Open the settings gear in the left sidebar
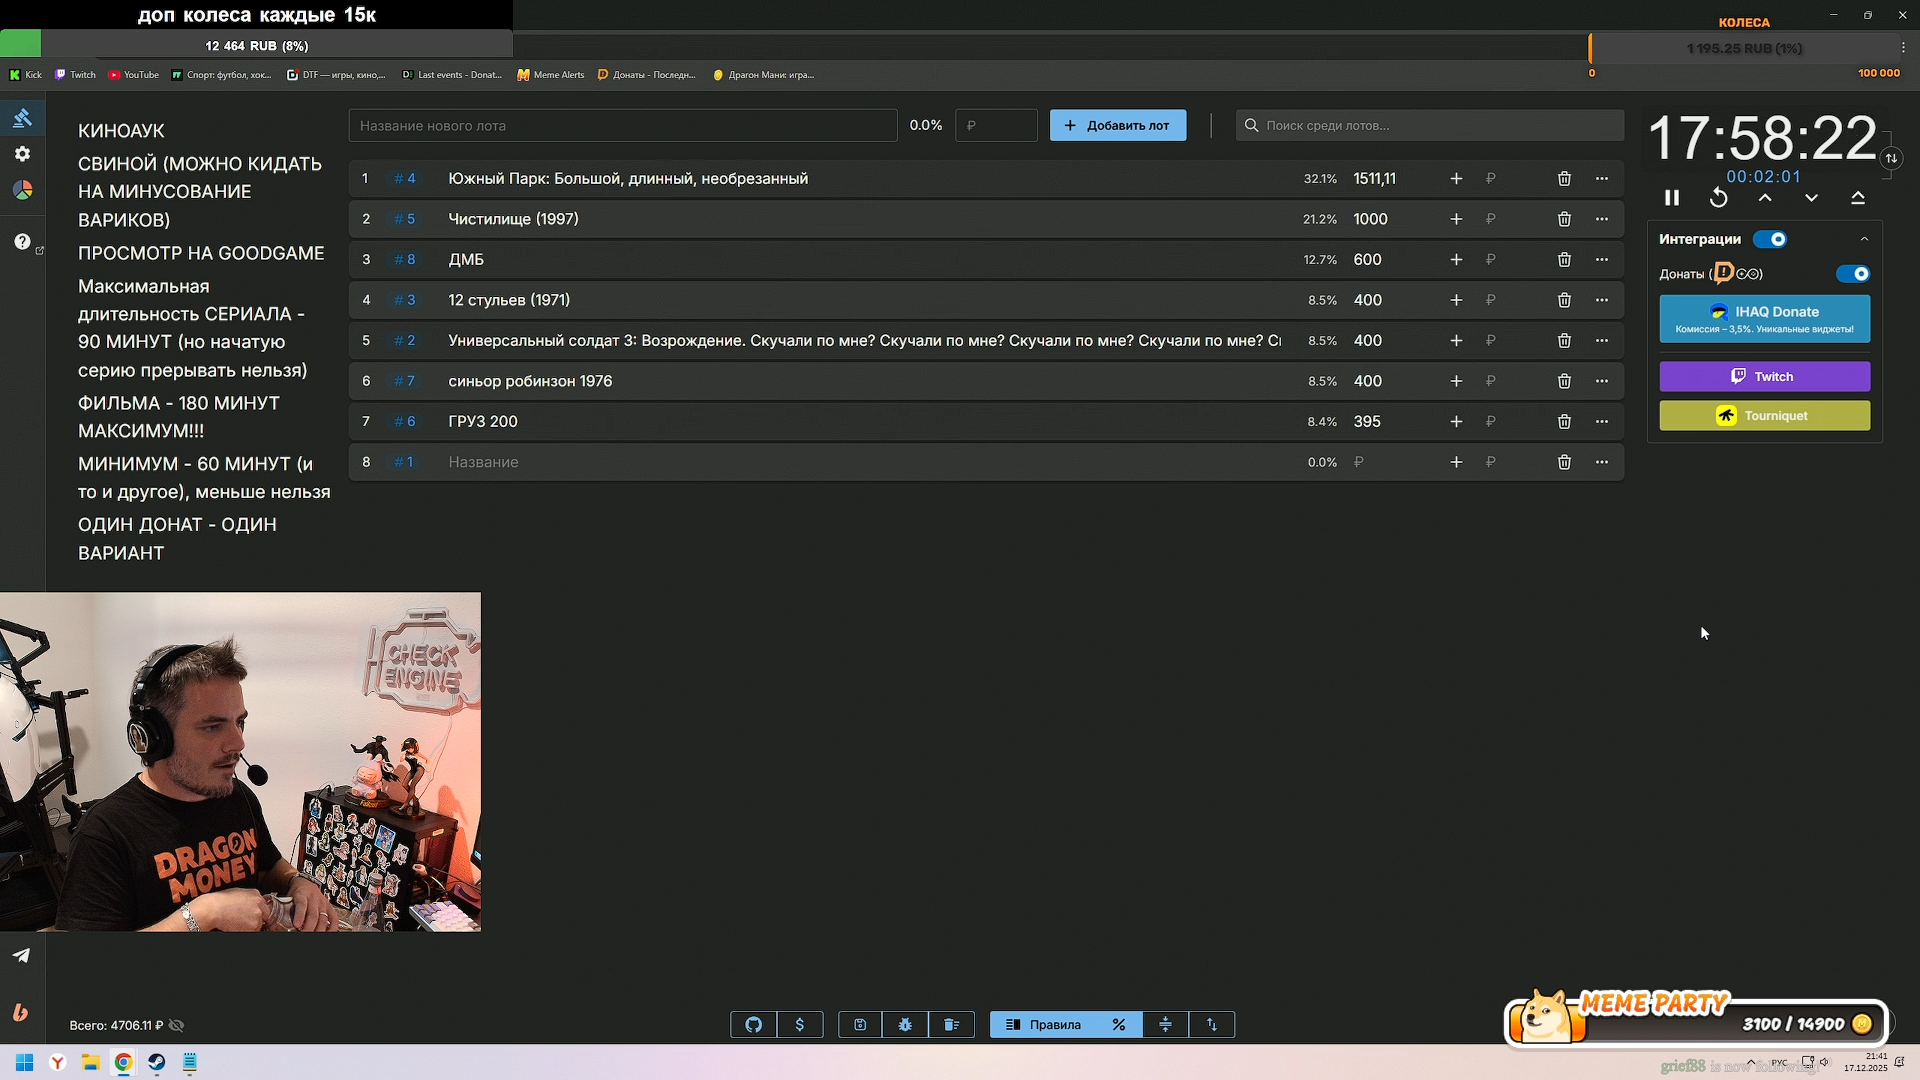The height and width of the screenshot is (1080, 1920). [22, 154]
